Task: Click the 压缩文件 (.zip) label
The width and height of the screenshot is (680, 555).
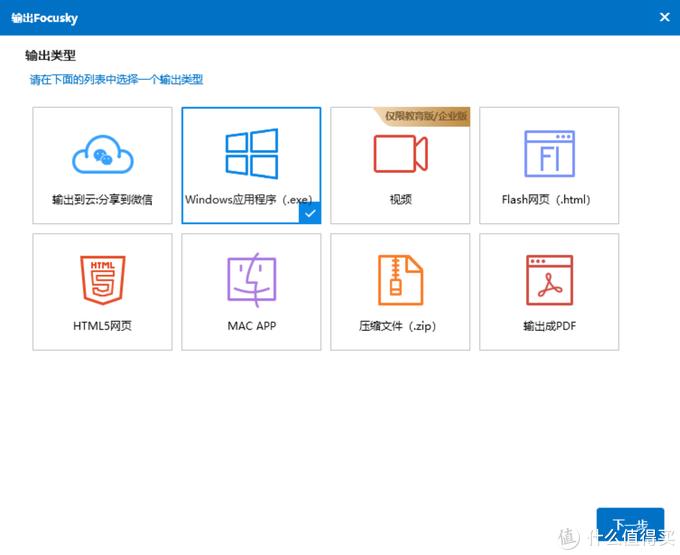Action: pos(397,326)
